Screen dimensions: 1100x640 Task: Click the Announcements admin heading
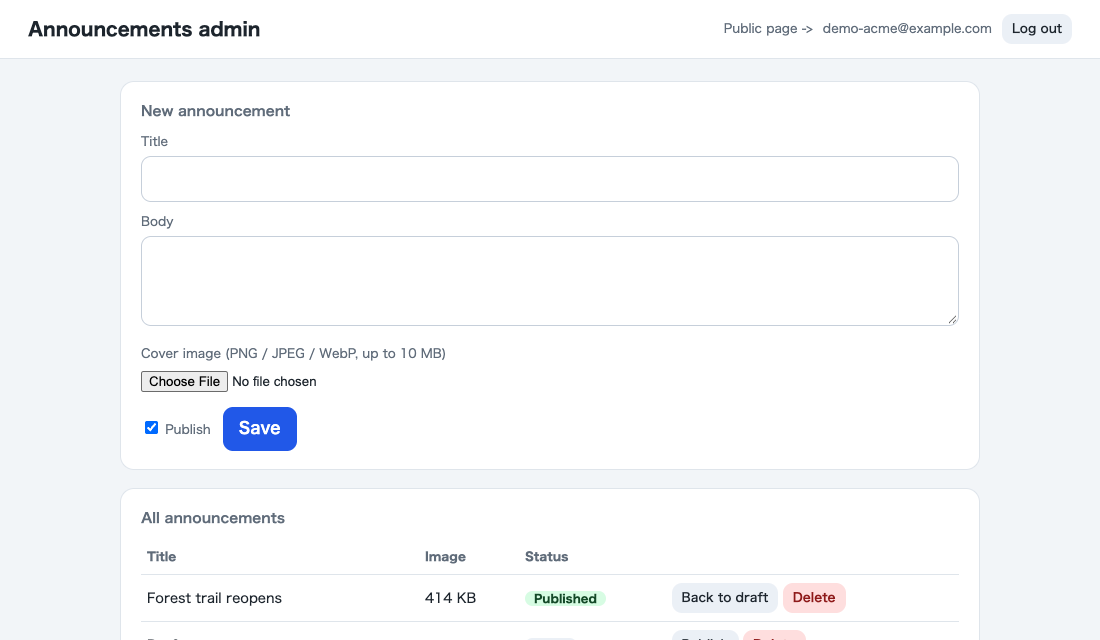(144, 29)
